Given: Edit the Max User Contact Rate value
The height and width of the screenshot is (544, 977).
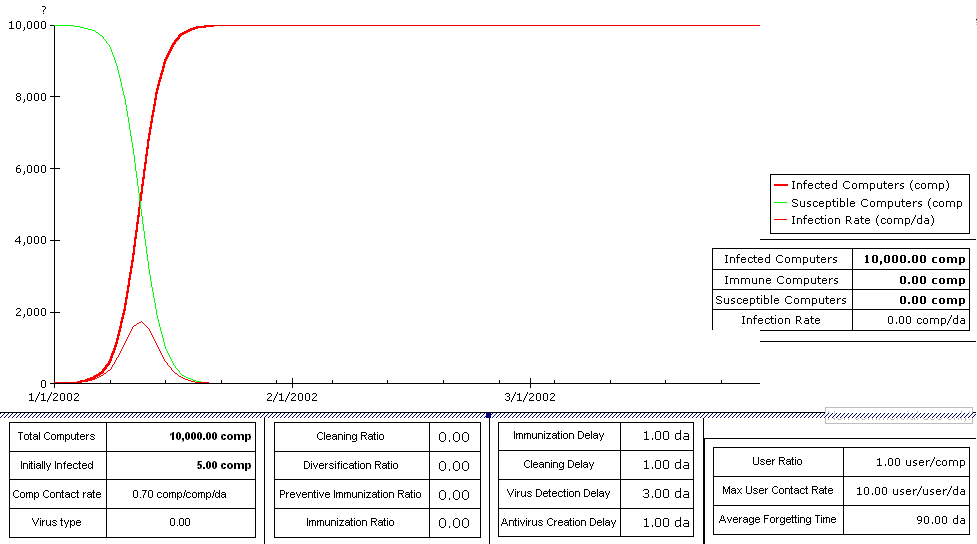Looking at the screenshot, I should (907, 490).
